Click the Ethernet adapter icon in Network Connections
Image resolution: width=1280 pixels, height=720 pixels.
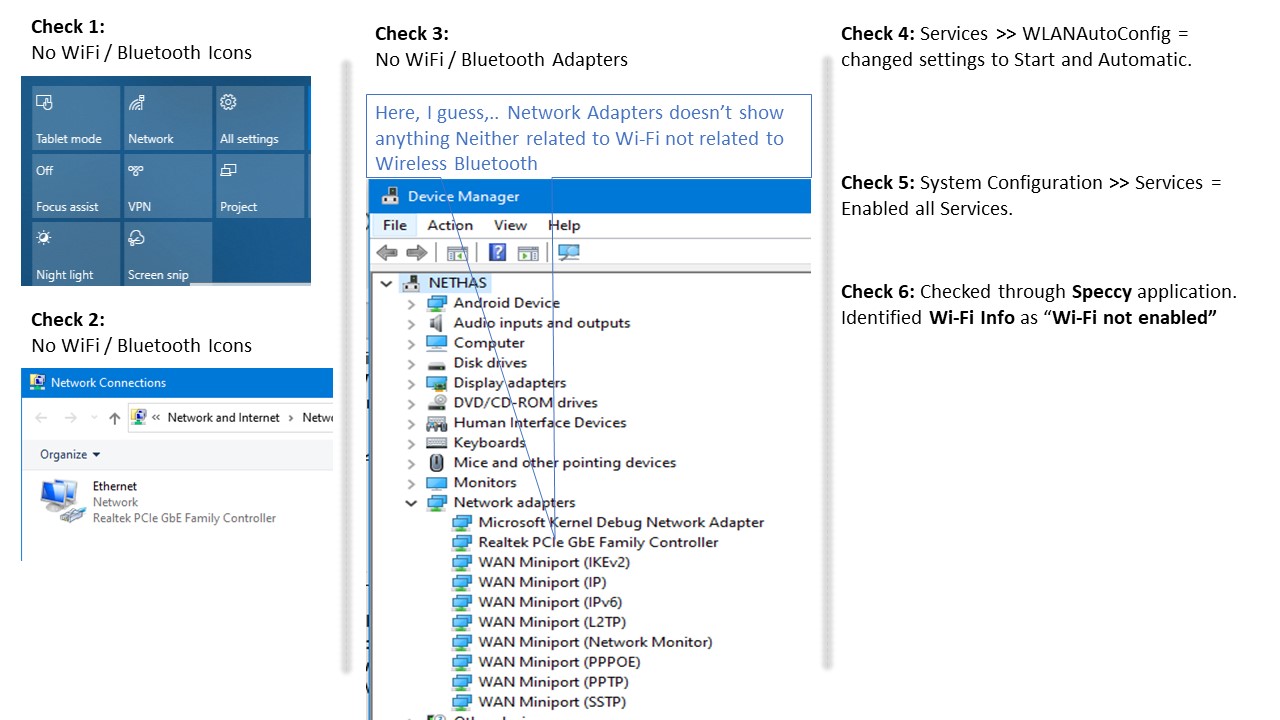point(62,501)
